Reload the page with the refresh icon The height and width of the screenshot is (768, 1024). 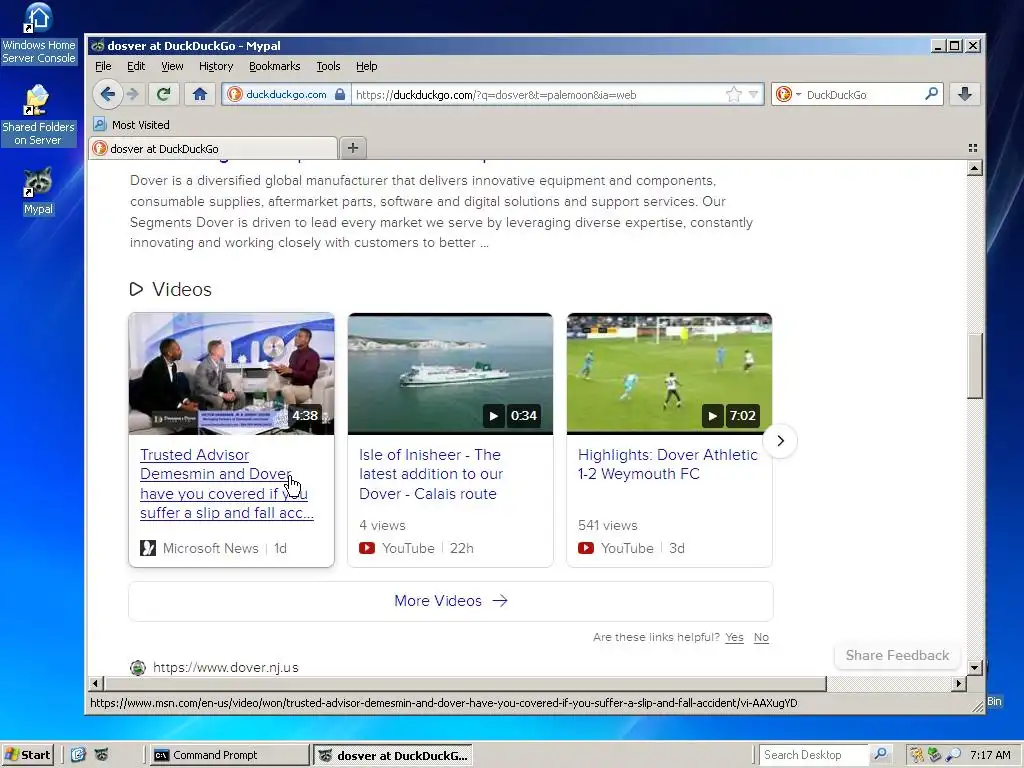coord(163,94)
